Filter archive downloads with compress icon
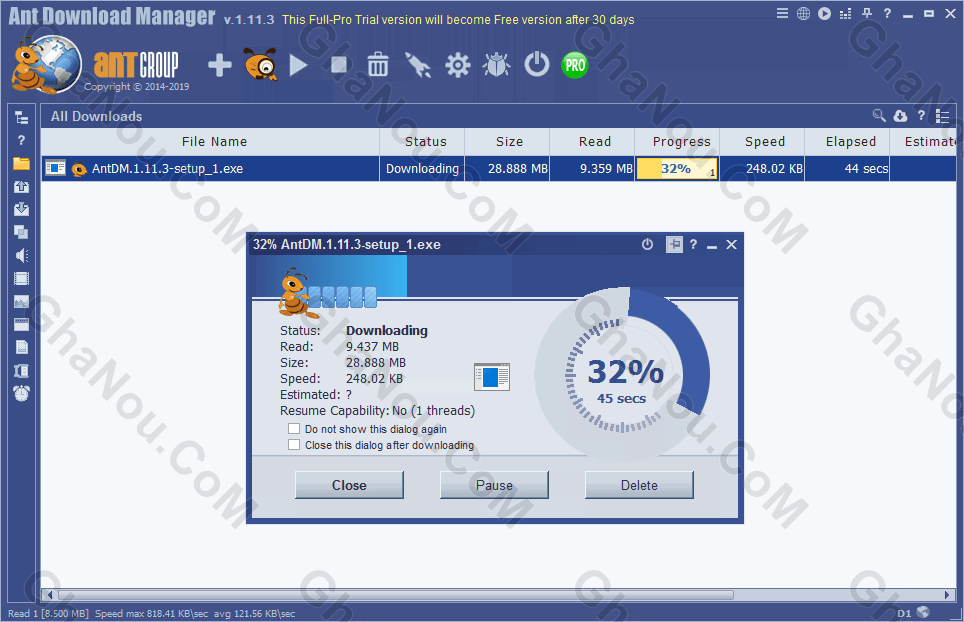 pyautogui.click(x=22, y=371)
